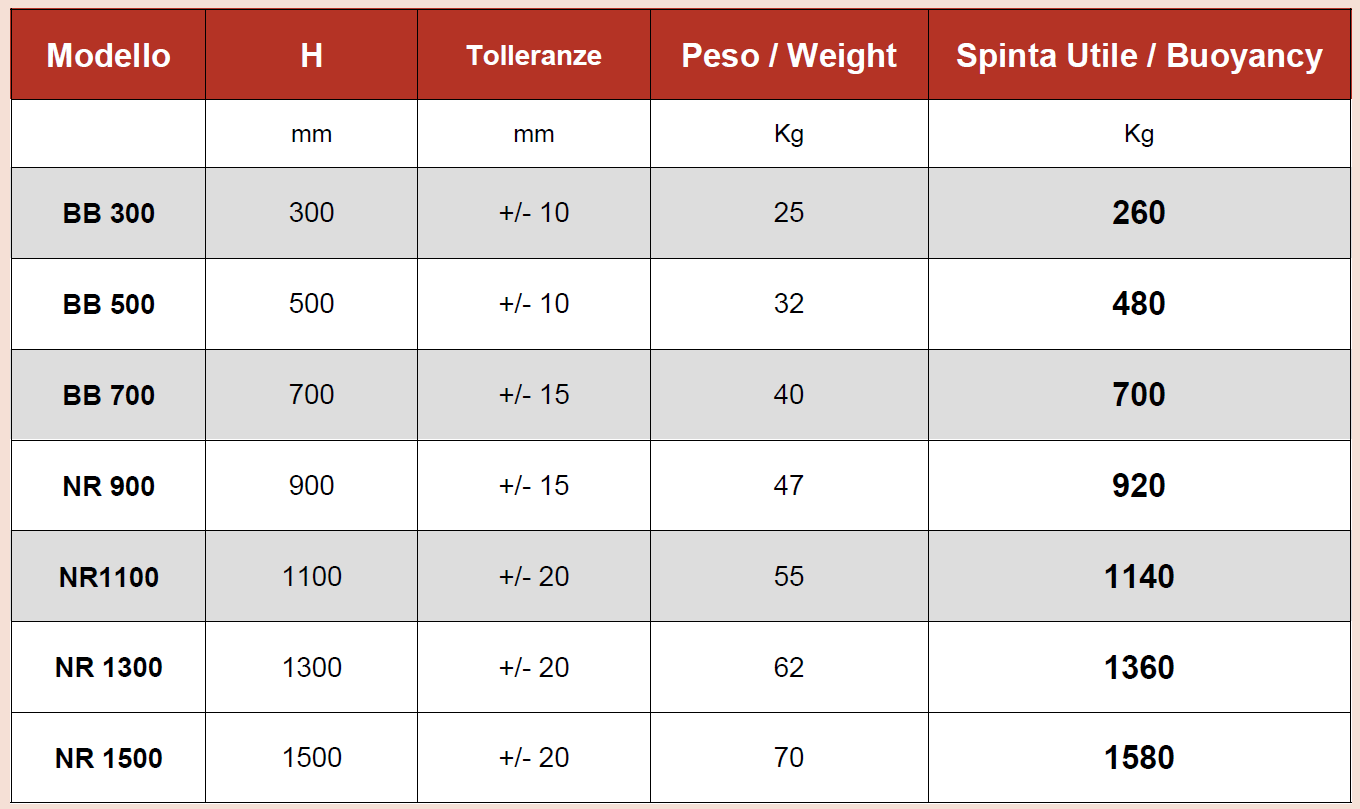Click the BB 700 tolerance +/- 15
The width and height of the screenshot is (1360, 809).
click(x=534, y=395)
